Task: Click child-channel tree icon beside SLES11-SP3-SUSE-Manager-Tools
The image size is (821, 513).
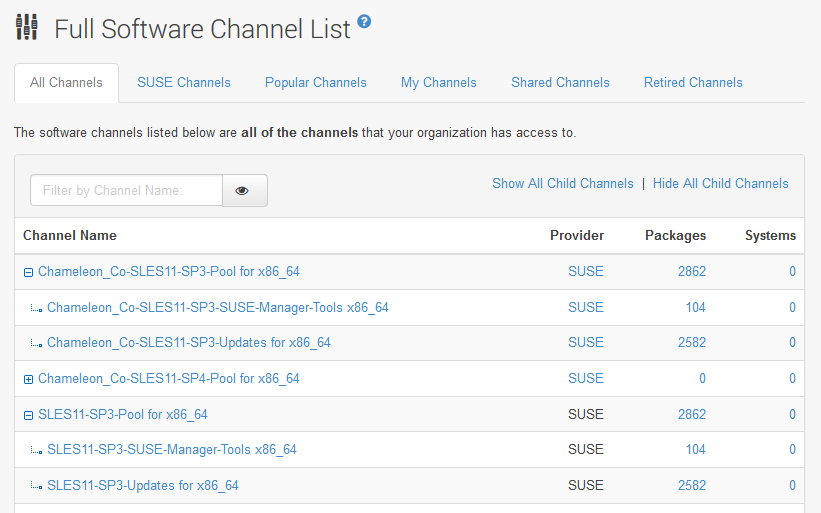Action: [36, 451]
